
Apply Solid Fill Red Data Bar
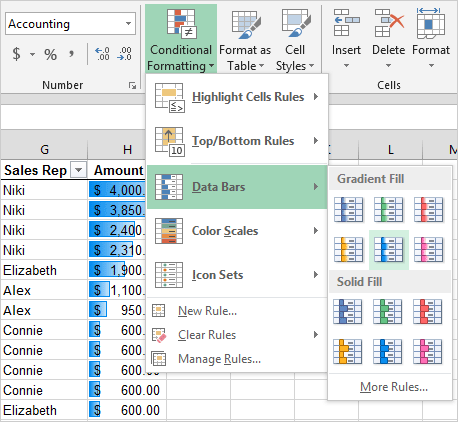(x=428, y=312)
